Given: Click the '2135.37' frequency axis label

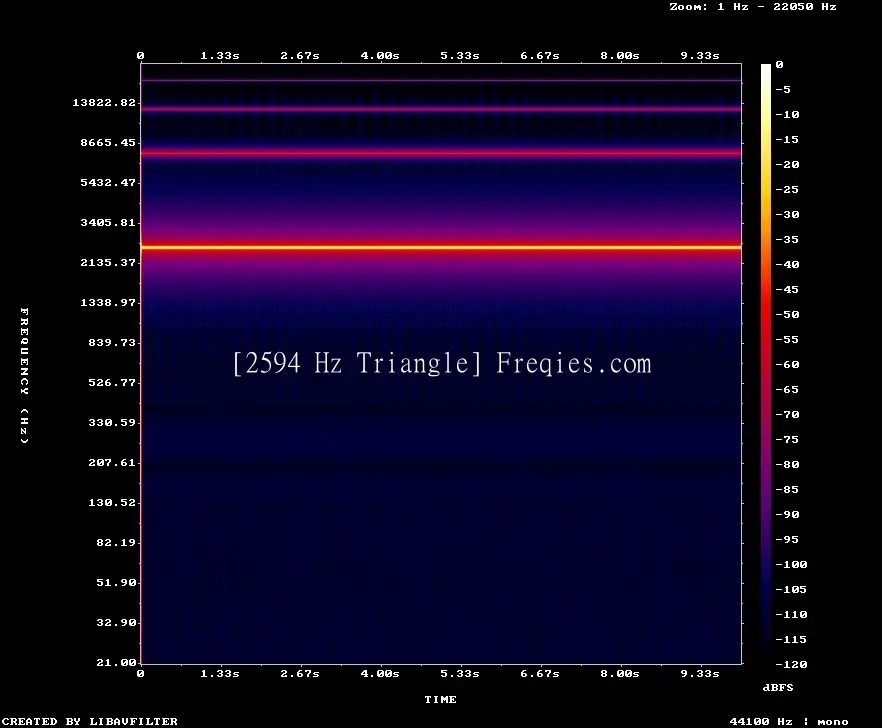Looking at the screenshot, I should tap(108, 262).
